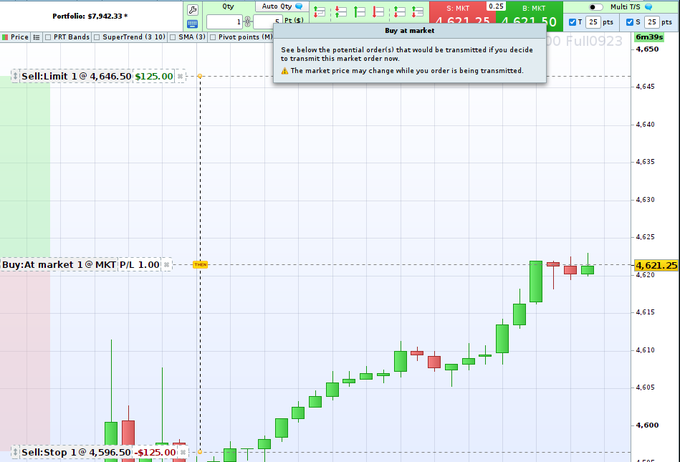Grab the Sell:Limit order move handle
Viewport: 680px width, 462px height.
tap(15, 76)
